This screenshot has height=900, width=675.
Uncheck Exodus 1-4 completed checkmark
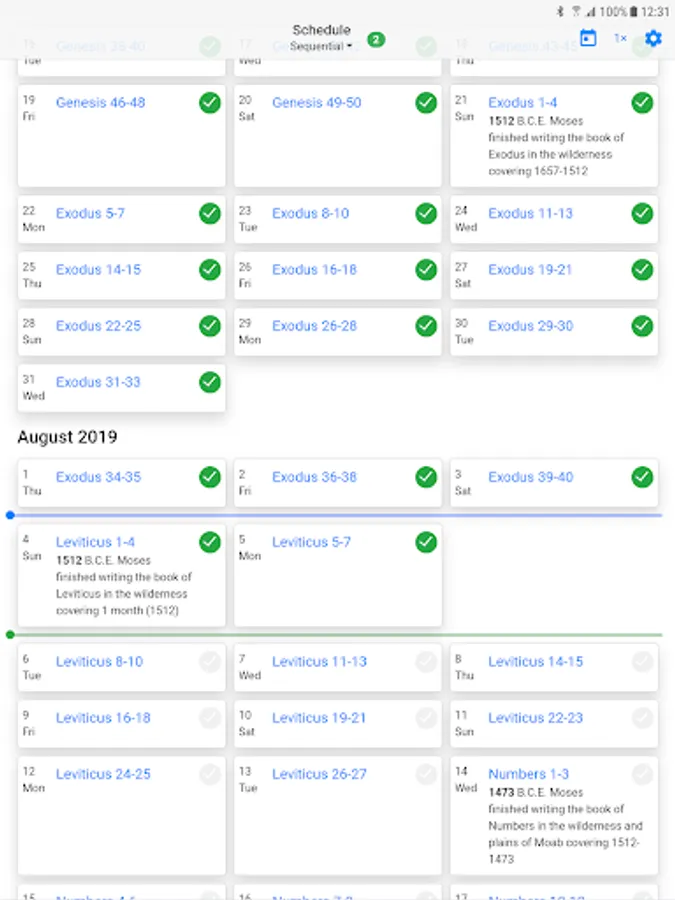[642, 102]
